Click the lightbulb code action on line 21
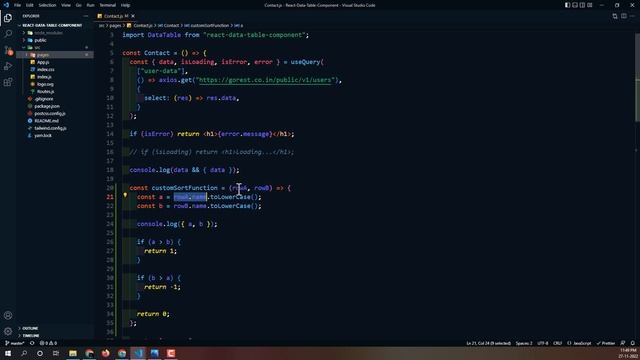 pos(125,196)
